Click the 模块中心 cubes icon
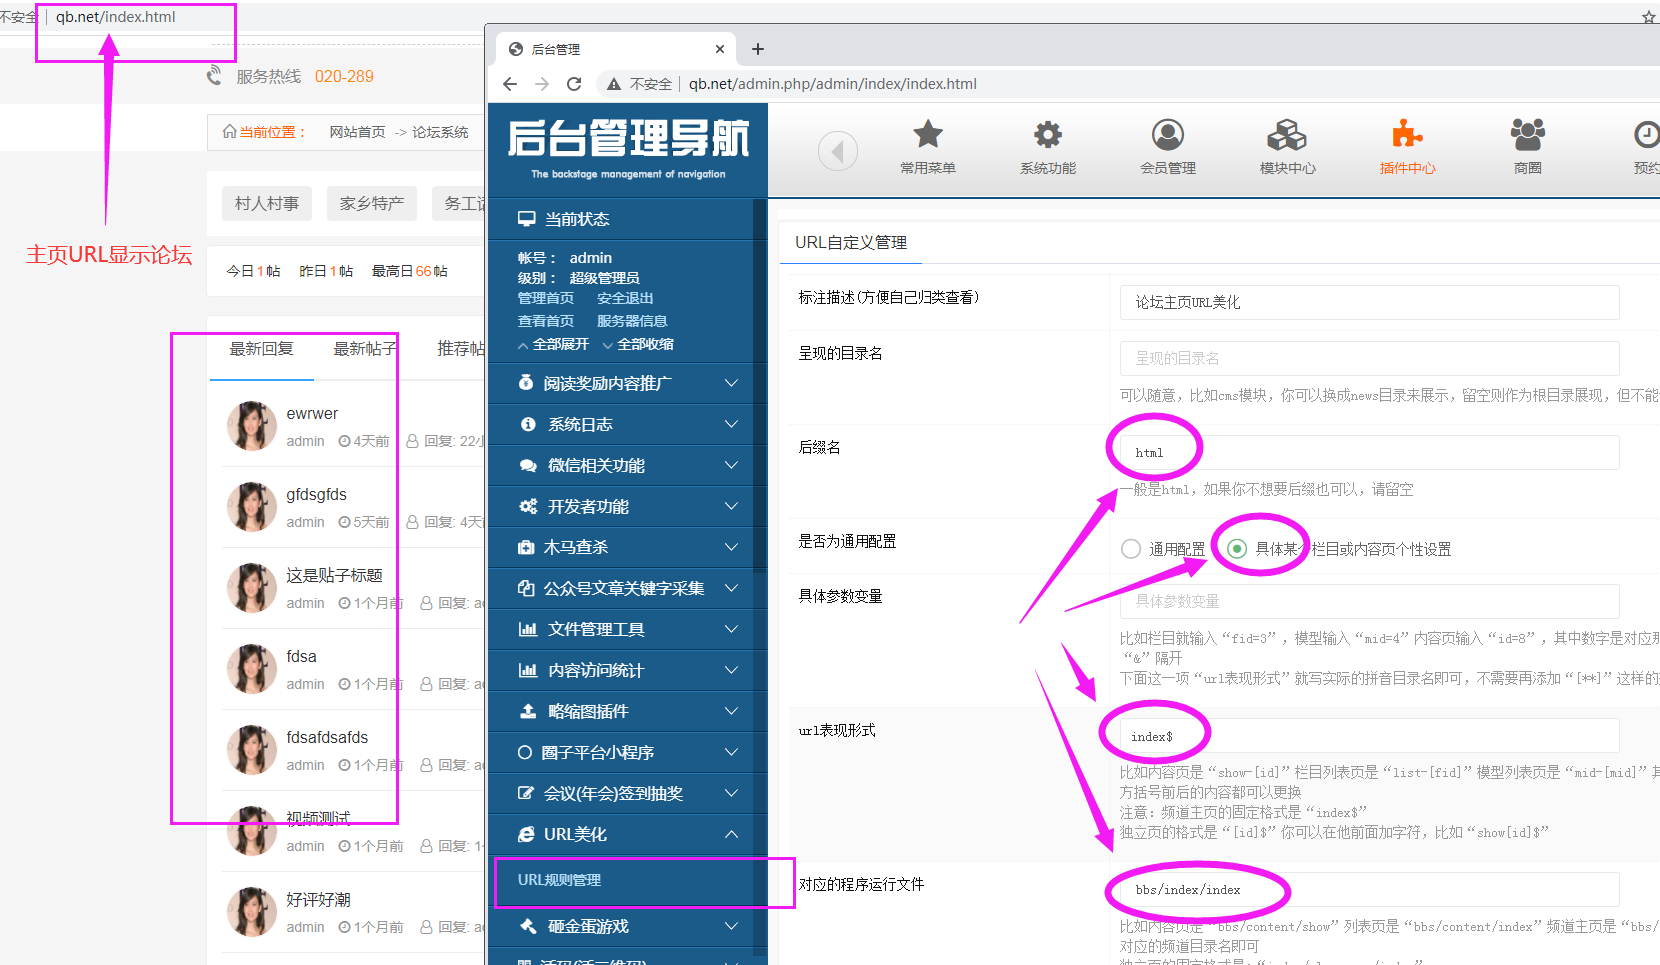 click(x=1287, y=135)
